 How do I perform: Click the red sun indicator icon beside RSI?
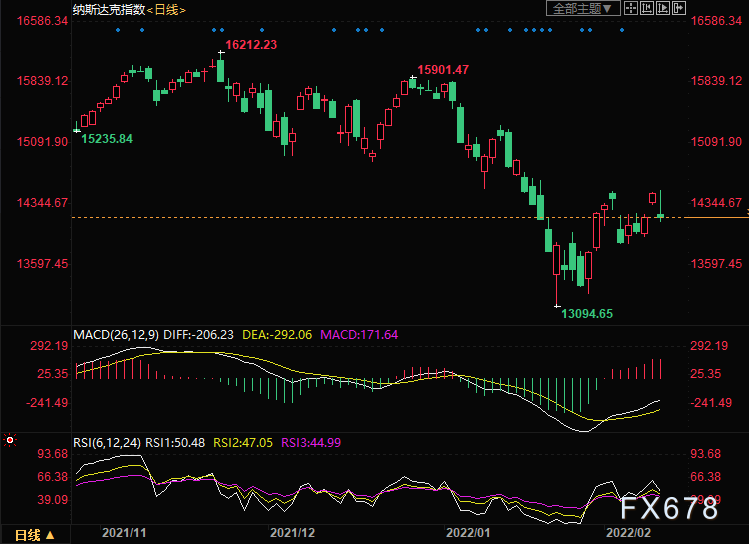[10, 440]
